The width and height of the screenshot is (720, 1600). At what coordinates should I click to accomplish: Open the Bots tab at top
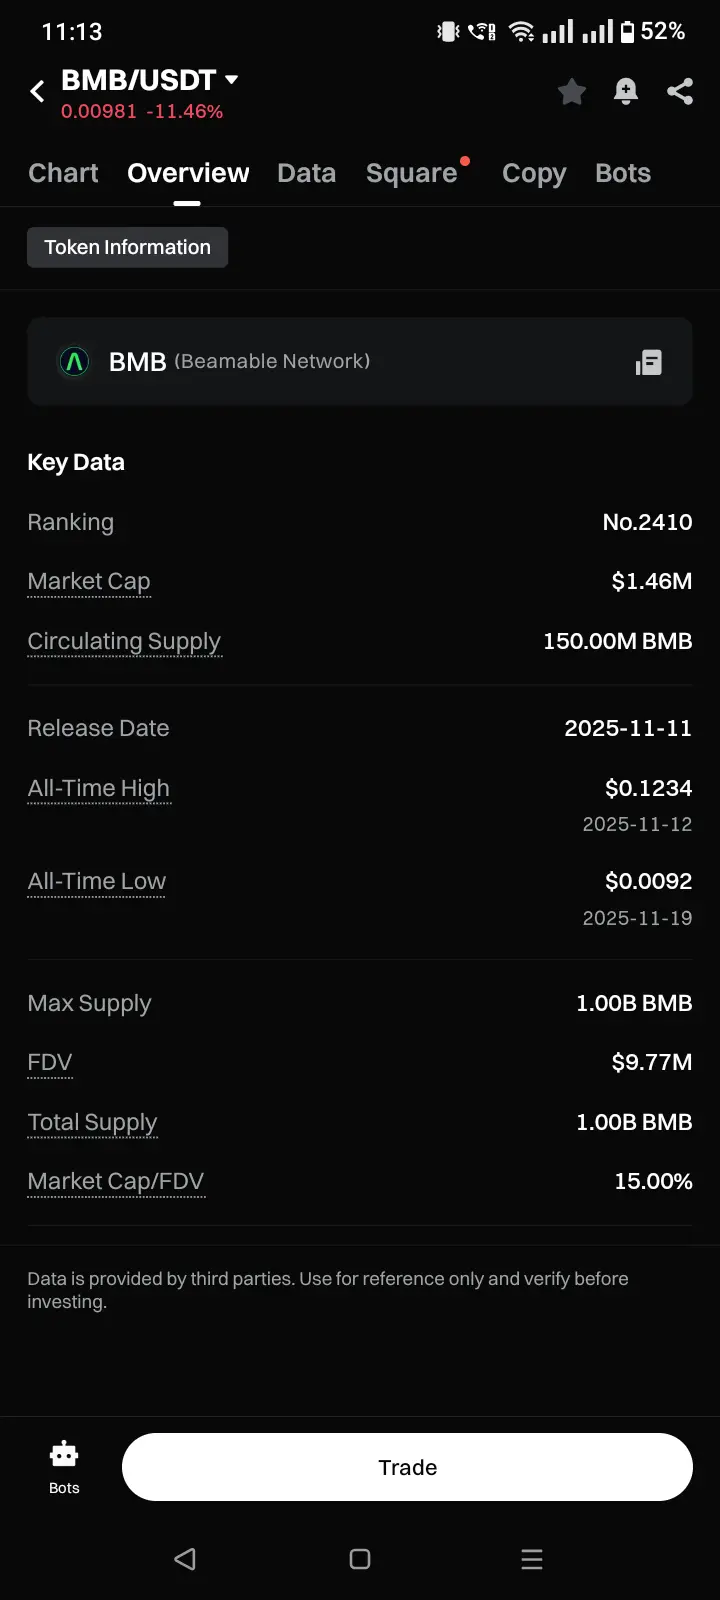click(x=622, y=173)
